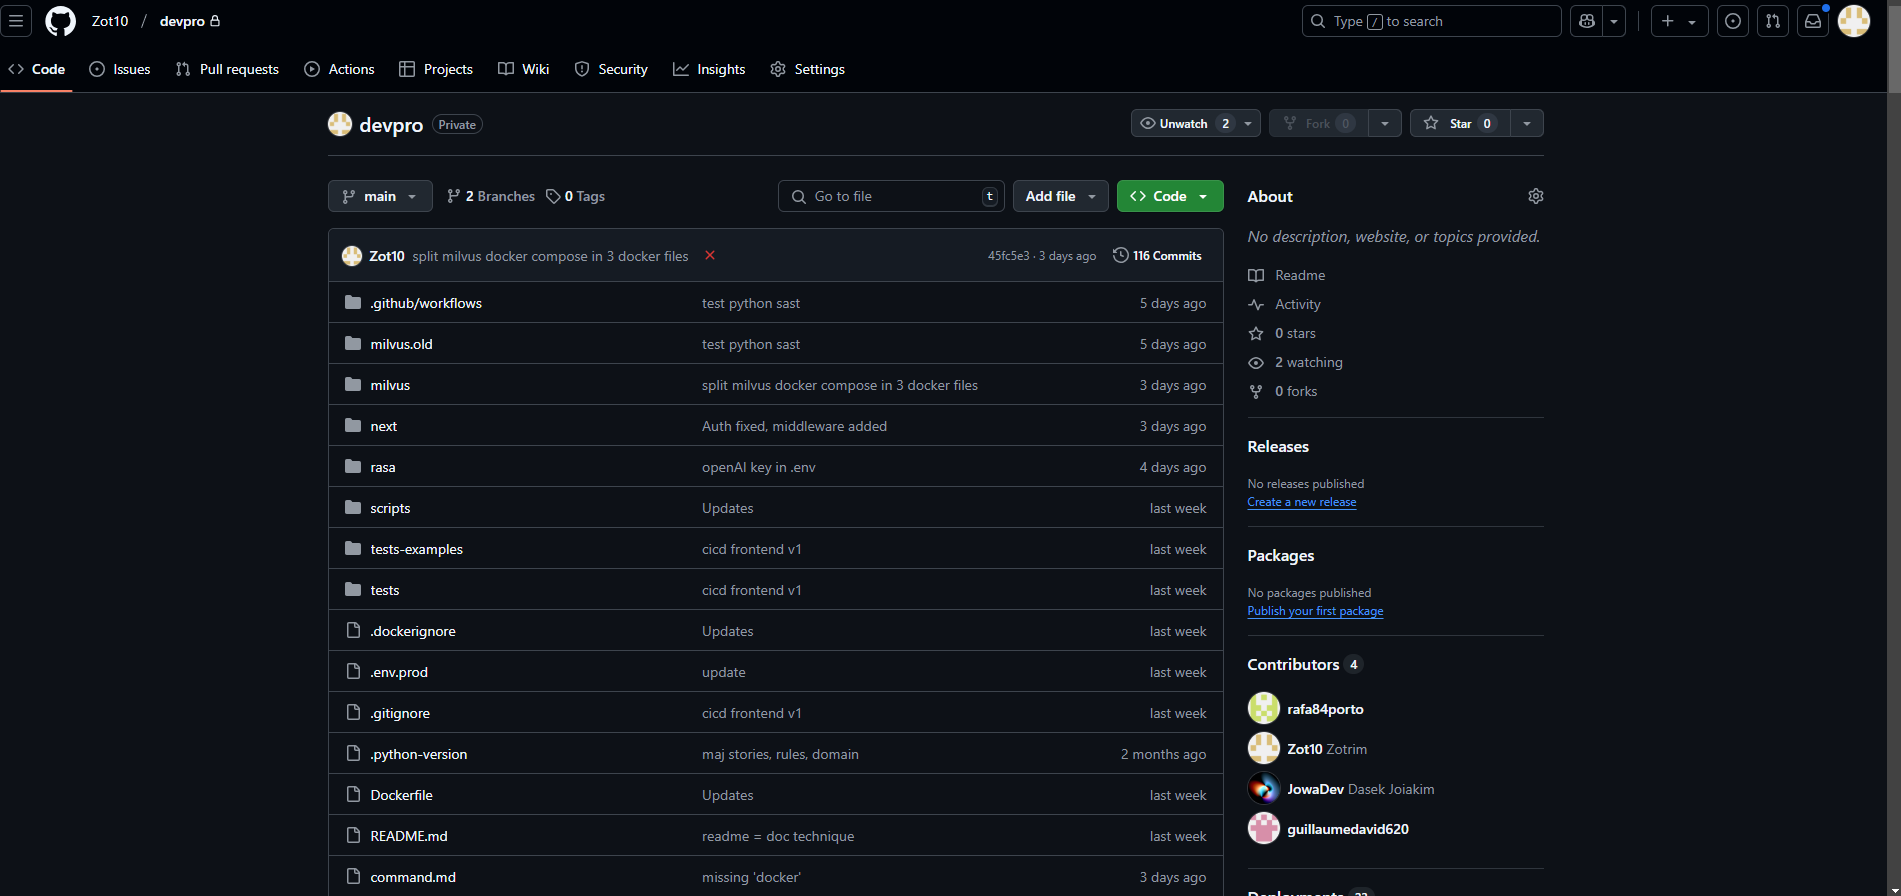Star the devpro repository
Viewport: 1901px width, 896px height.
coord(1459,123)
